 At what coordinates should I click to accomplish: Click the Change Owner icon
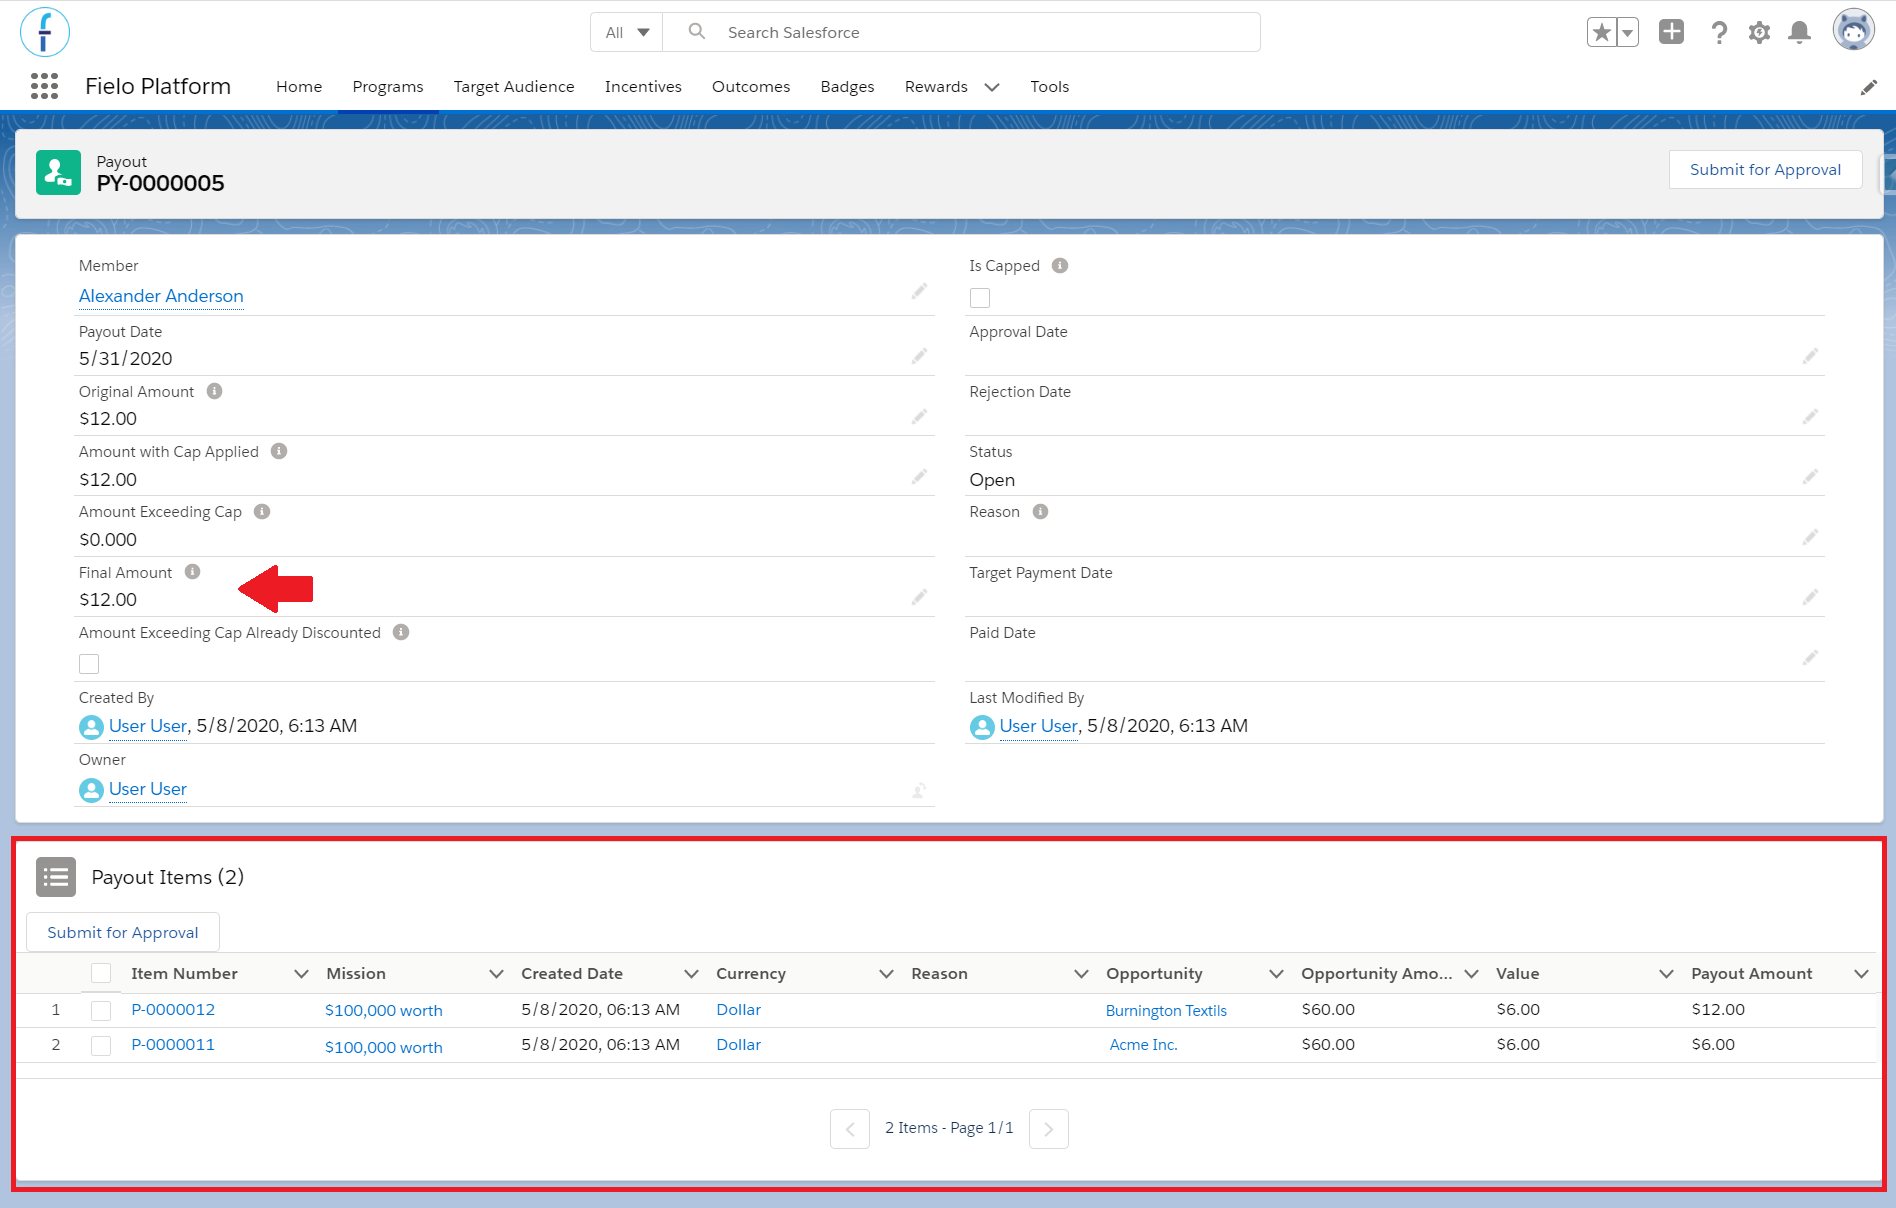[x=919, y=790]
